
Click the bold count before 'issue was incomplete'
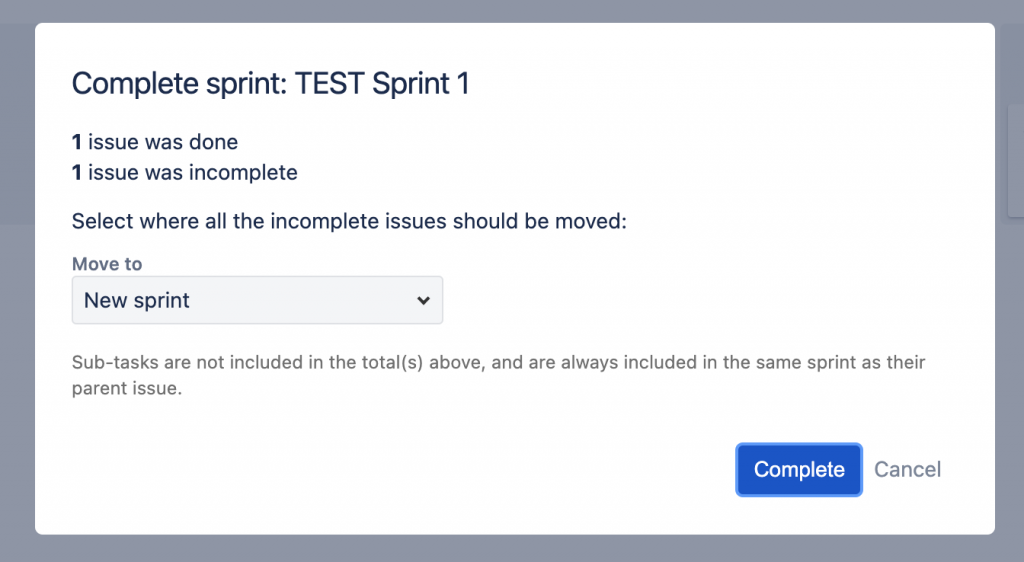pos(77,172)
